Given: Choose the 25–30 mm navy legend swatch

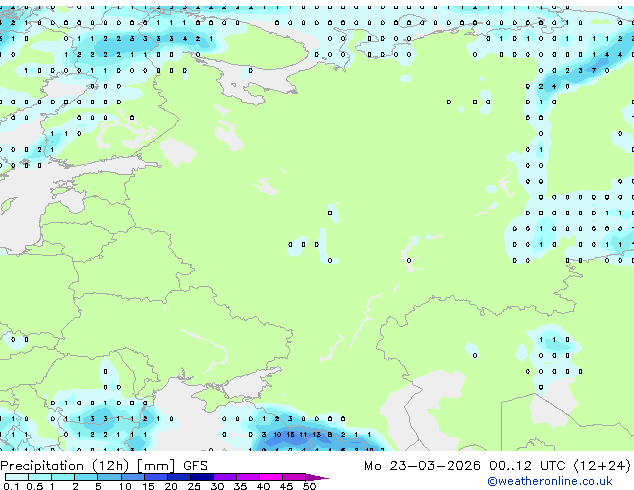Looking at the screenshot, I should 202,477.
